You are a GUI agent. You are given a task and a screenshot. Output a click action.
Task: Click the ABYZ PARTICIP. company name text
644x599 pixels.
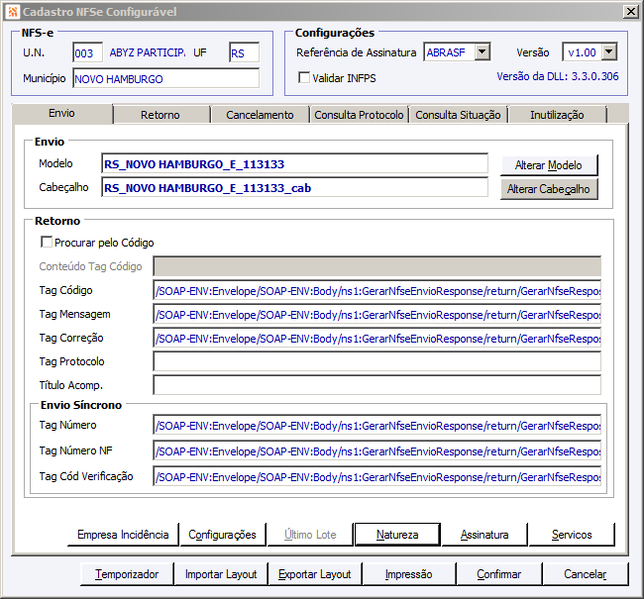tap(147, 53)
